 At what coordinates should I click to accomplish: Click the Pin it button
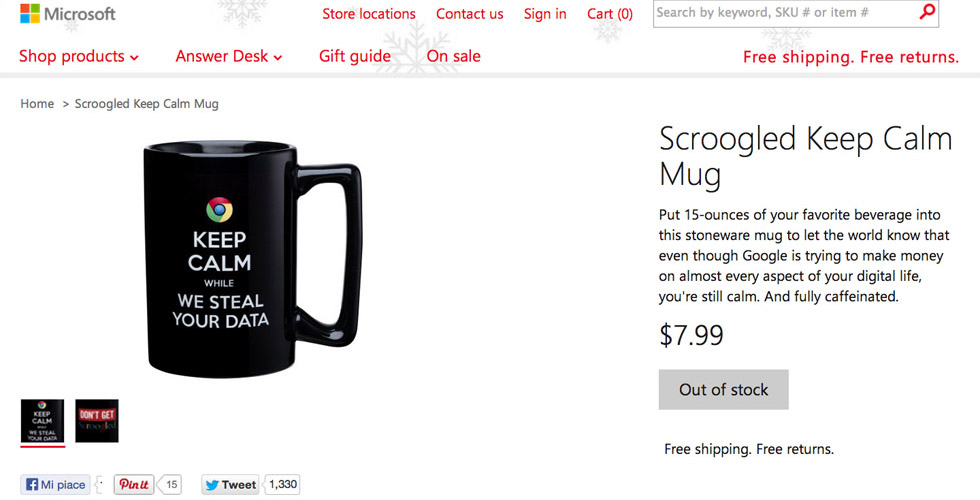pyautogui.click(x=134, y=485)
